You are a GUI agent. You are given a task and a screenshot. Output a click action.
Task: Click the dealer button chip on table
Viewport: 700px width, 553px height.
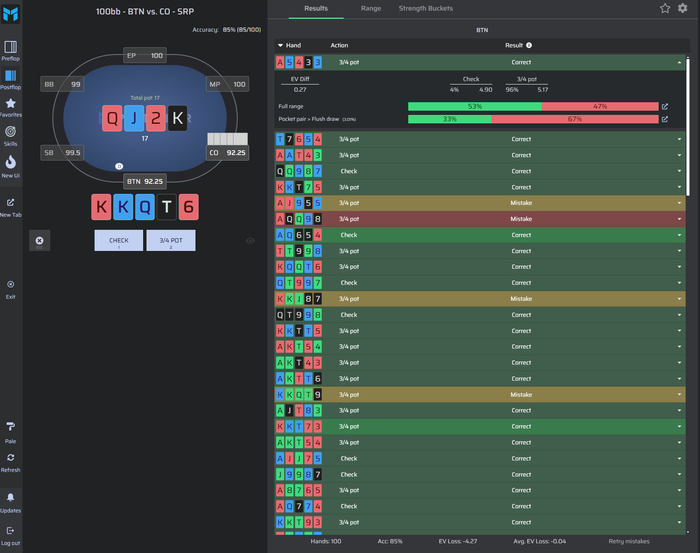coord(119,166)
